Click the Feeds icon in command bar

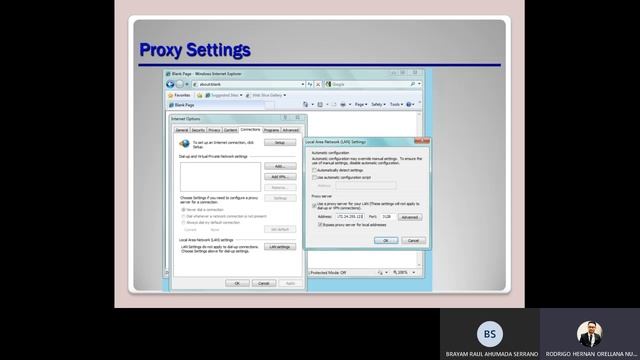tap(320, 104)
